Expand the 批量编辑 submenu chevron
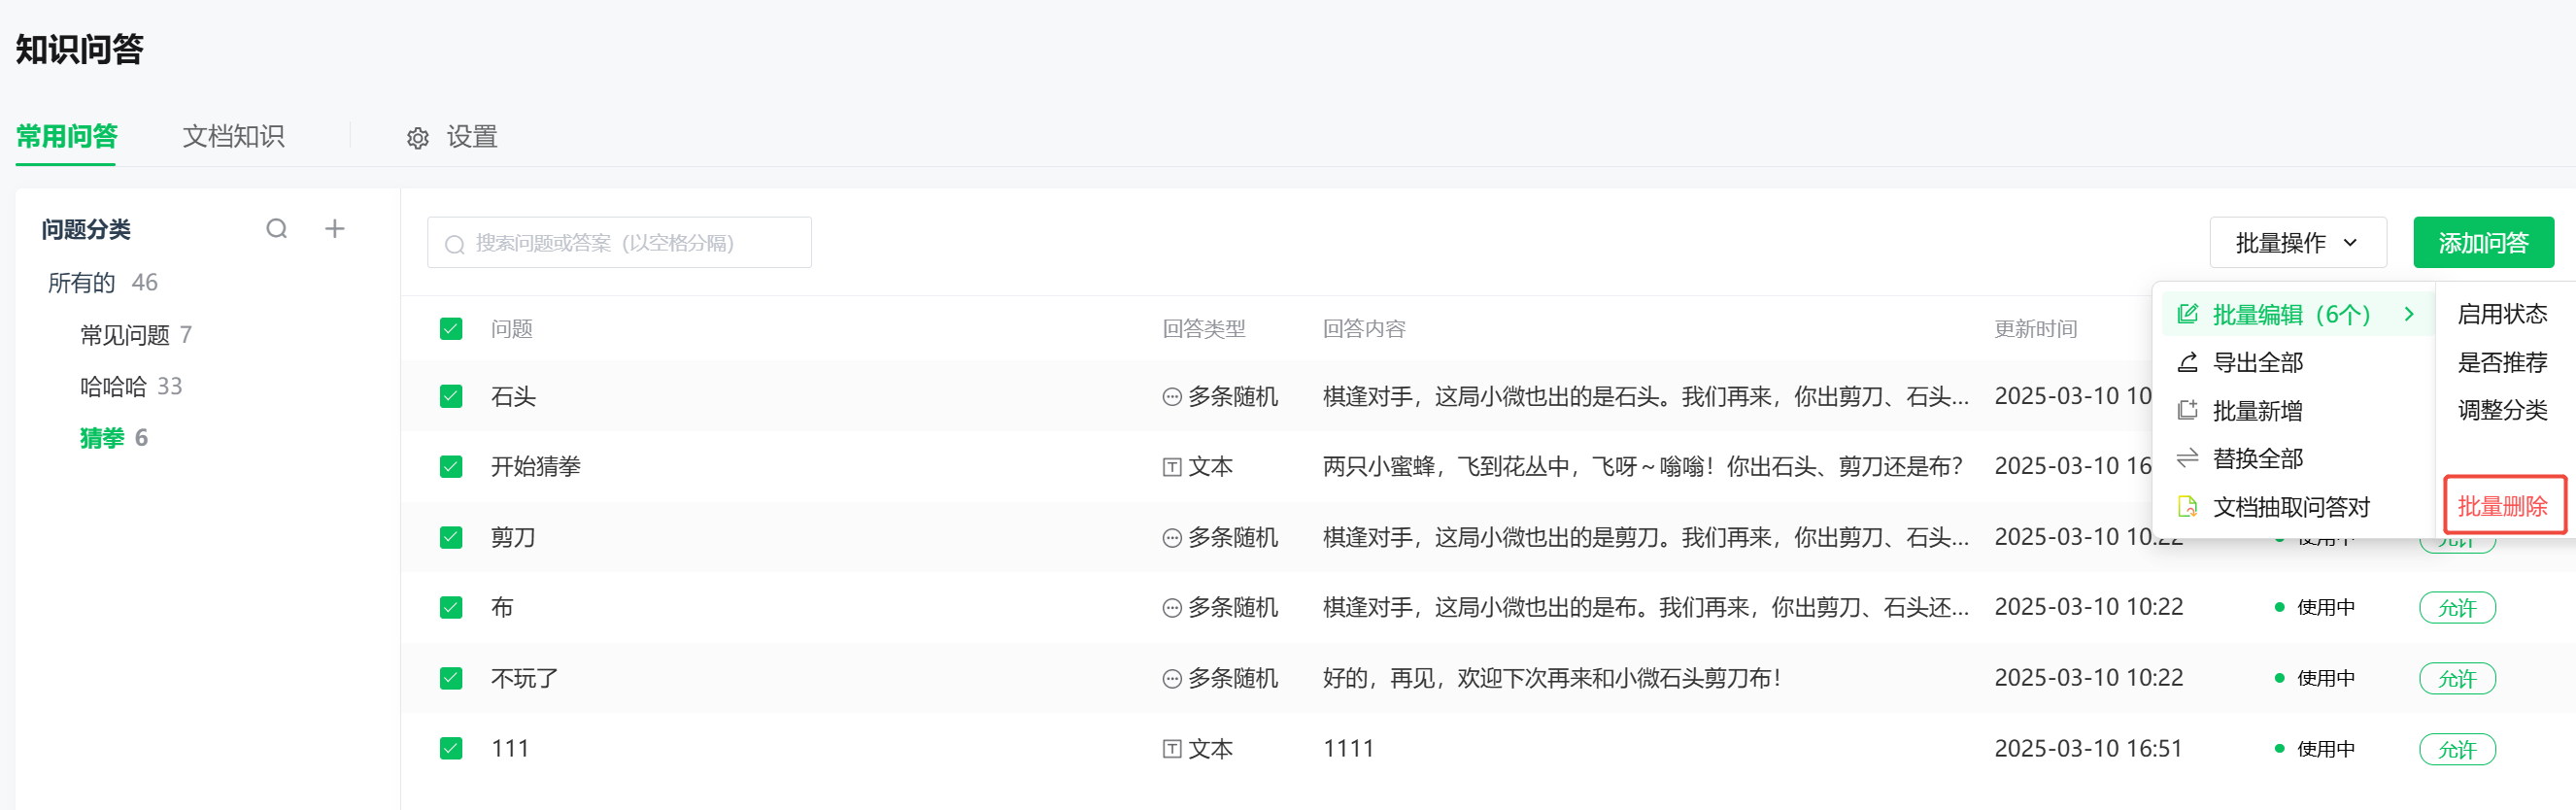The height and width of the screenshot is (810, 2576). 2409,314
